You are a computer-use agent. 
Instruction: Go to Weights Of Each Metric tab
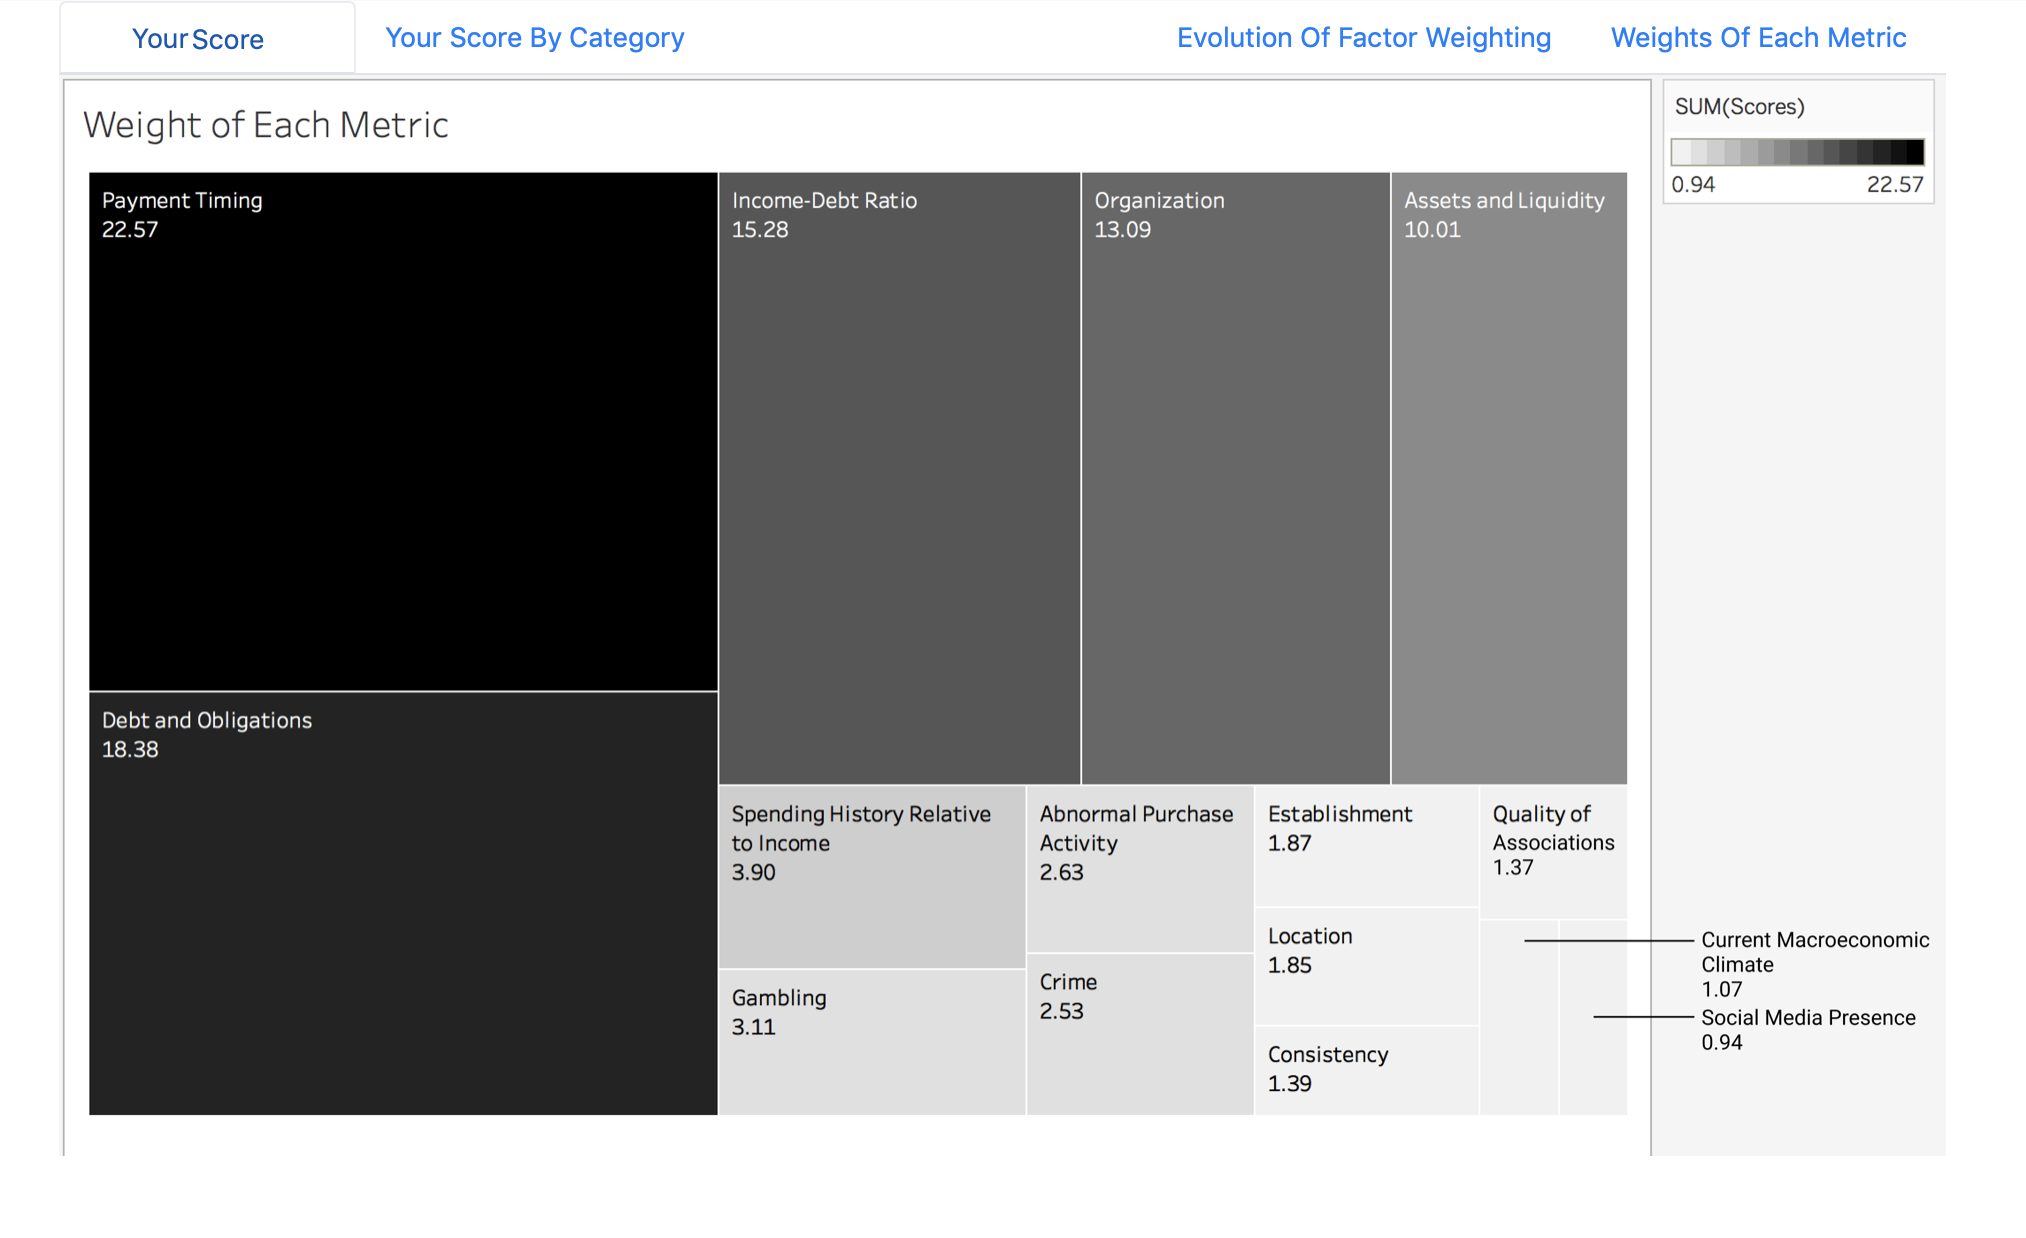1758,38
